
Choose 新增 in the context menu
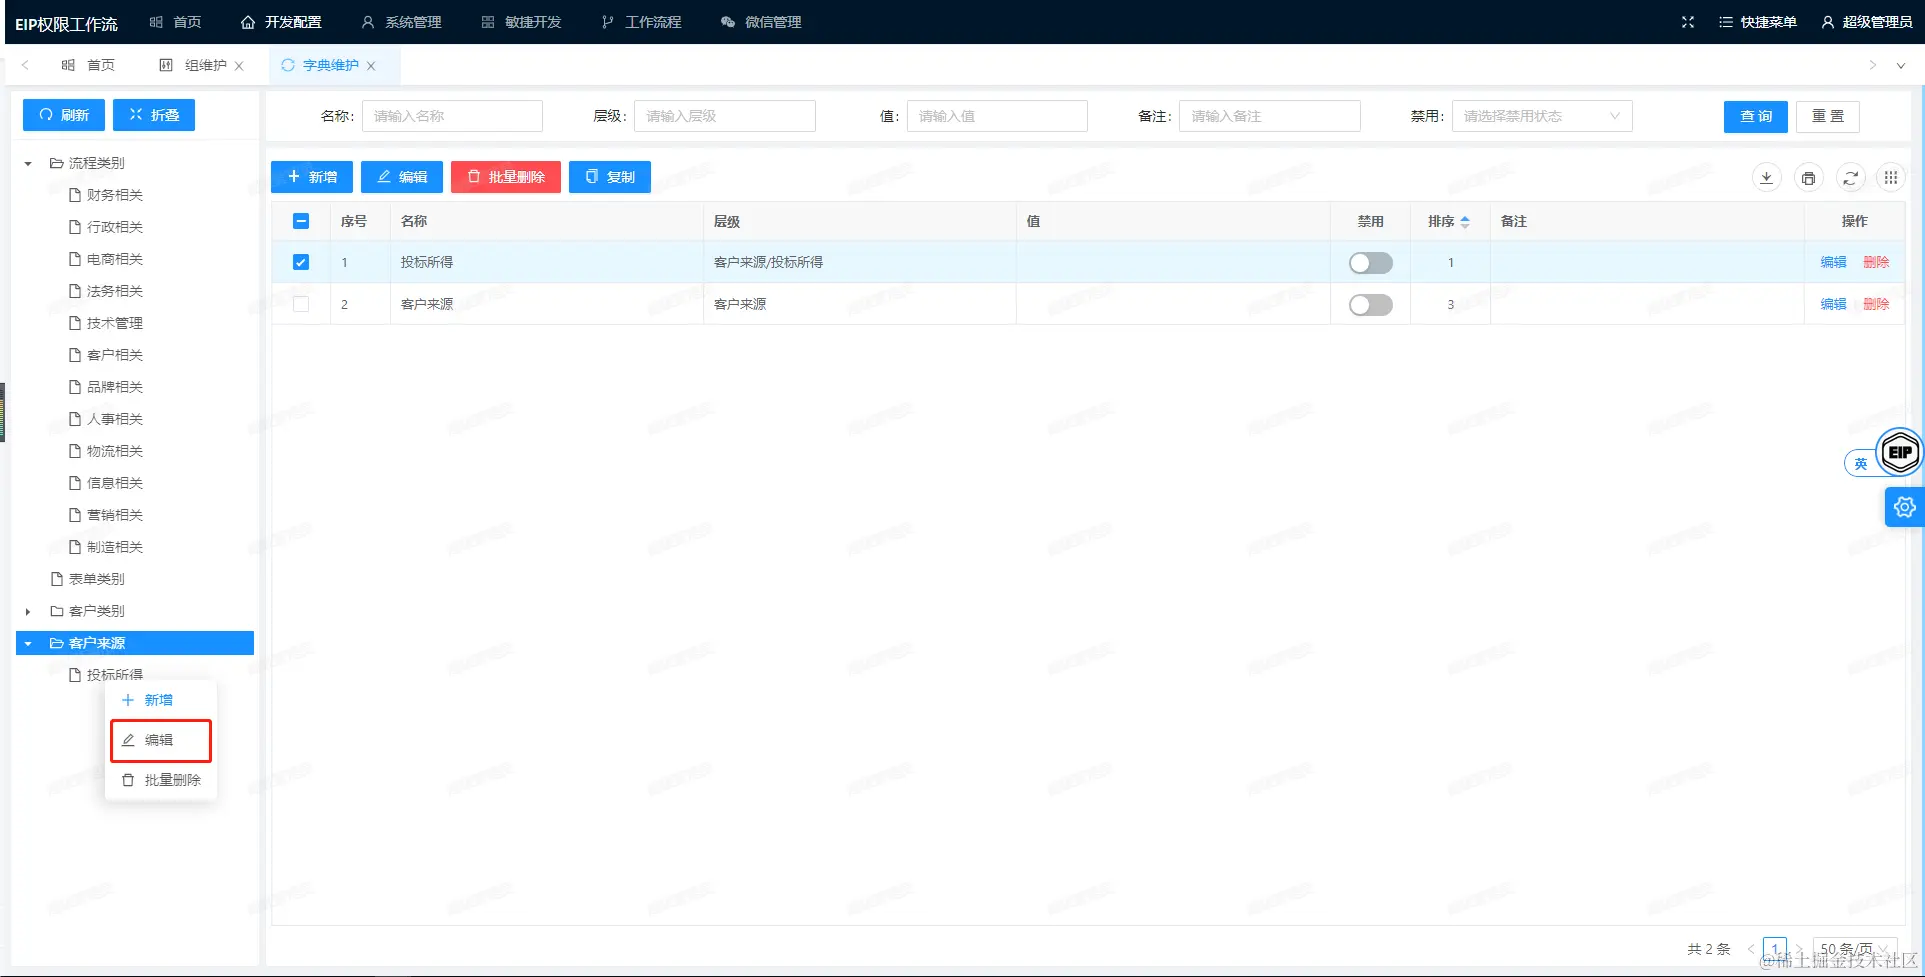(160, 700)
